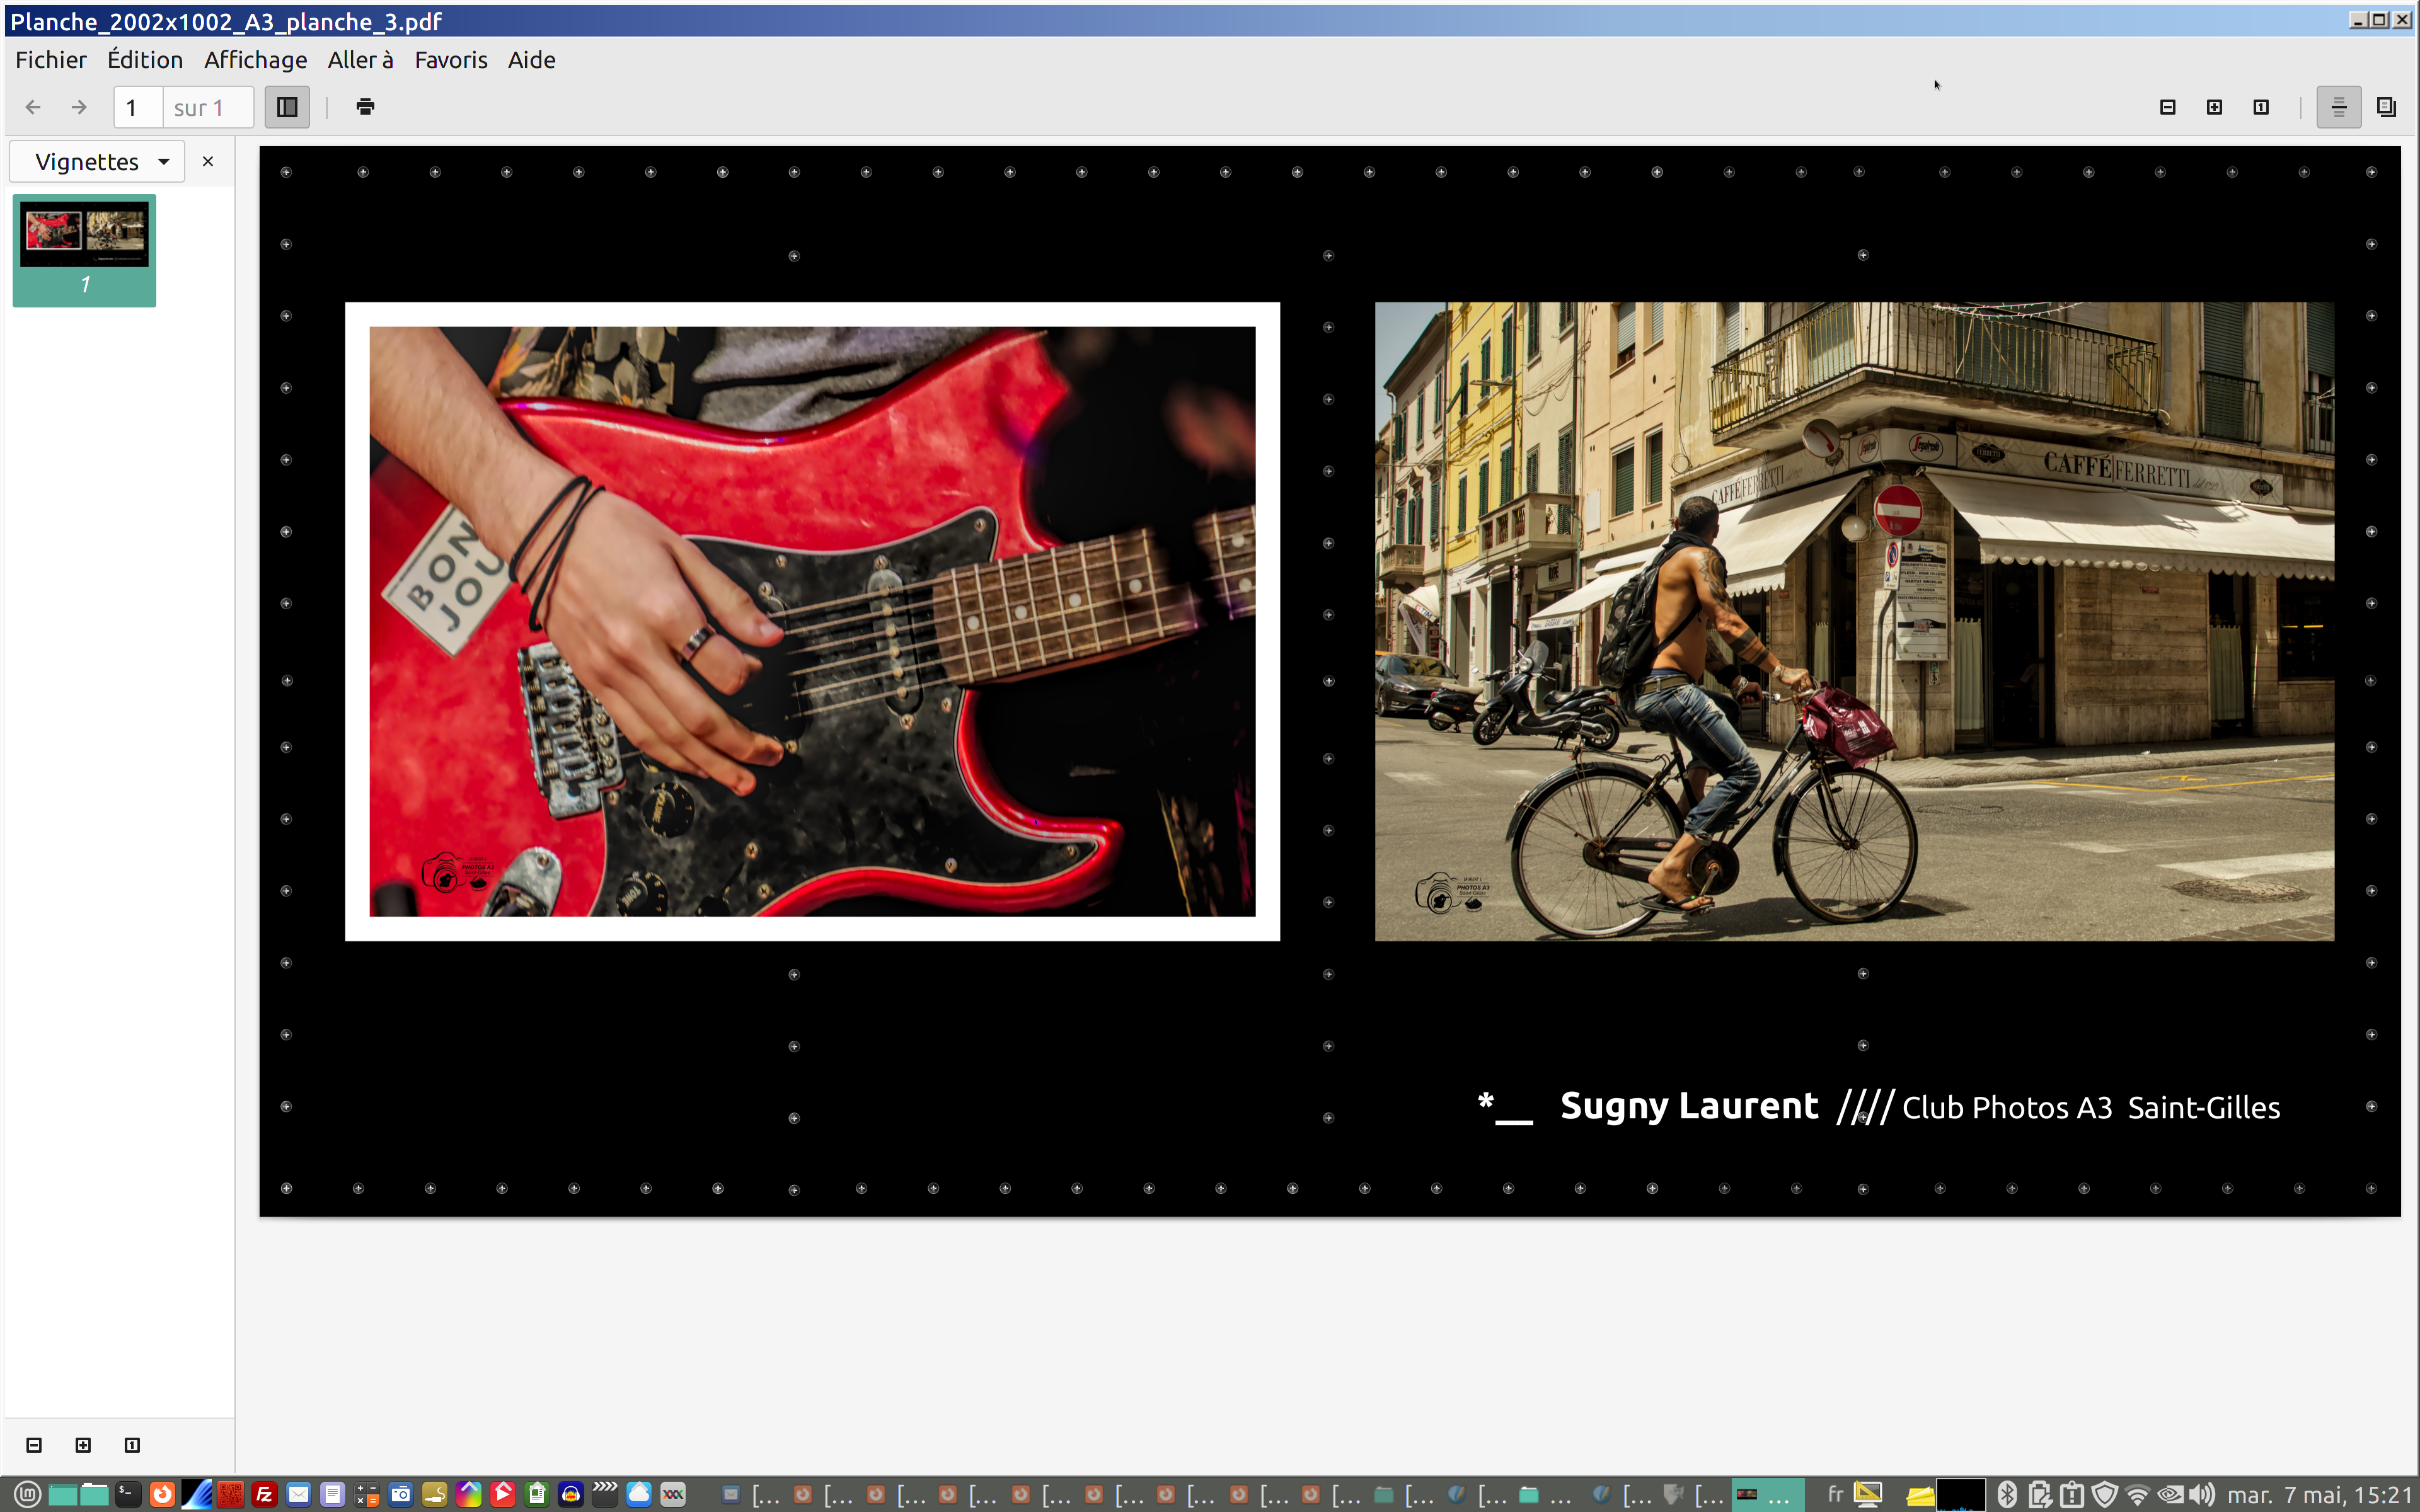Toggle the side pane visibility button
Screen dimensions: 2420x1512
coord(287,107)
